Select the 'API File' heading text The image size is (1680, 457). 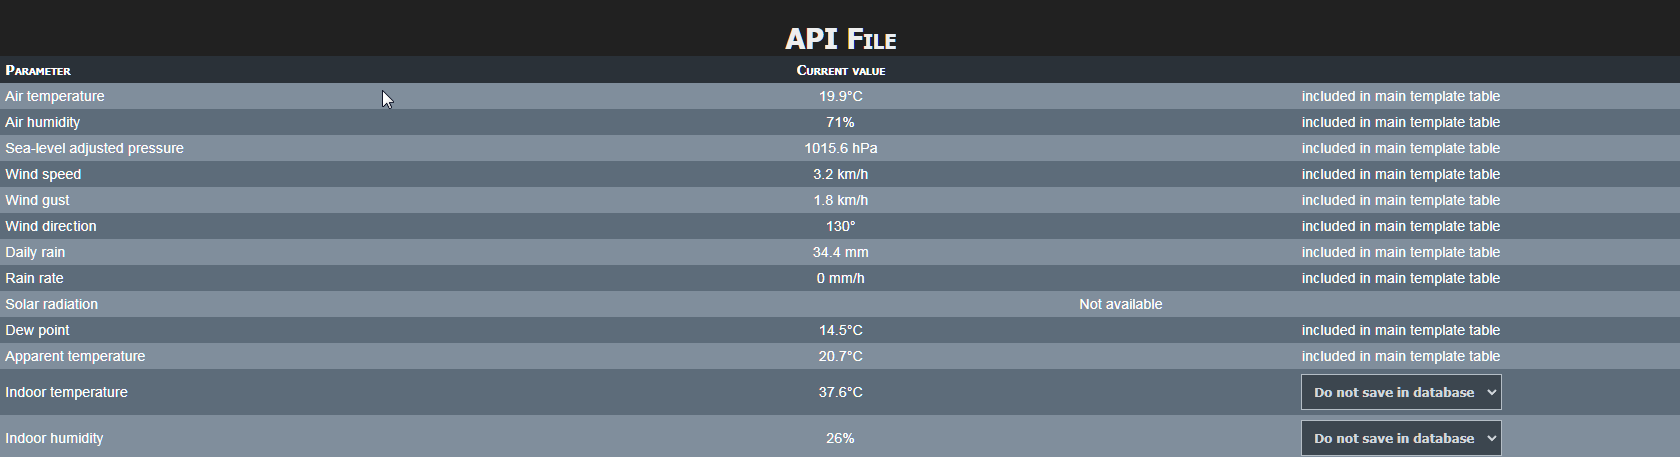840,38
